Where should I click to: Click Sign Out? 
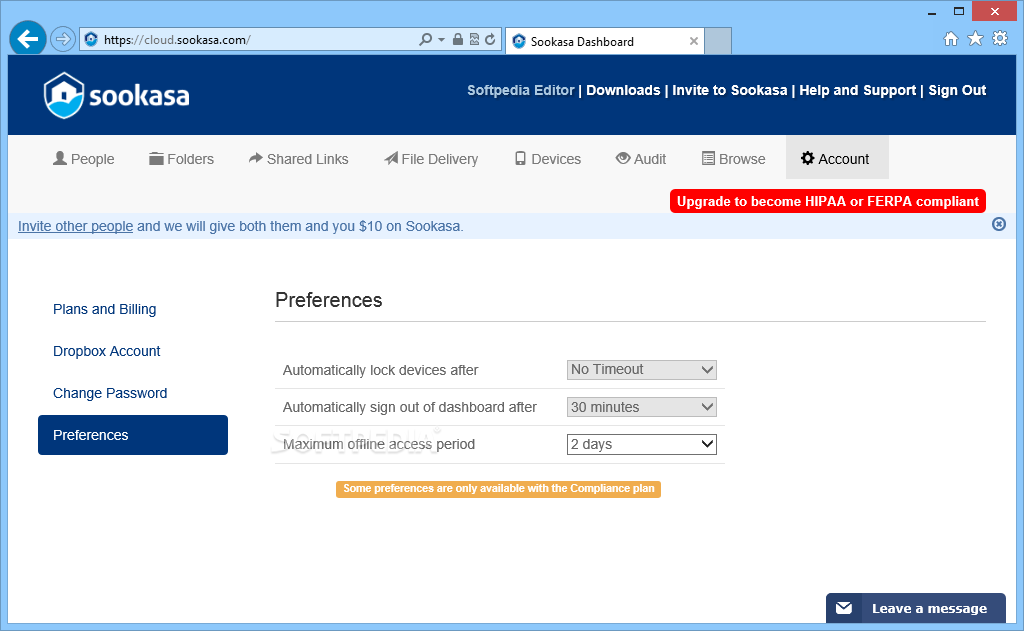point(957,90)
